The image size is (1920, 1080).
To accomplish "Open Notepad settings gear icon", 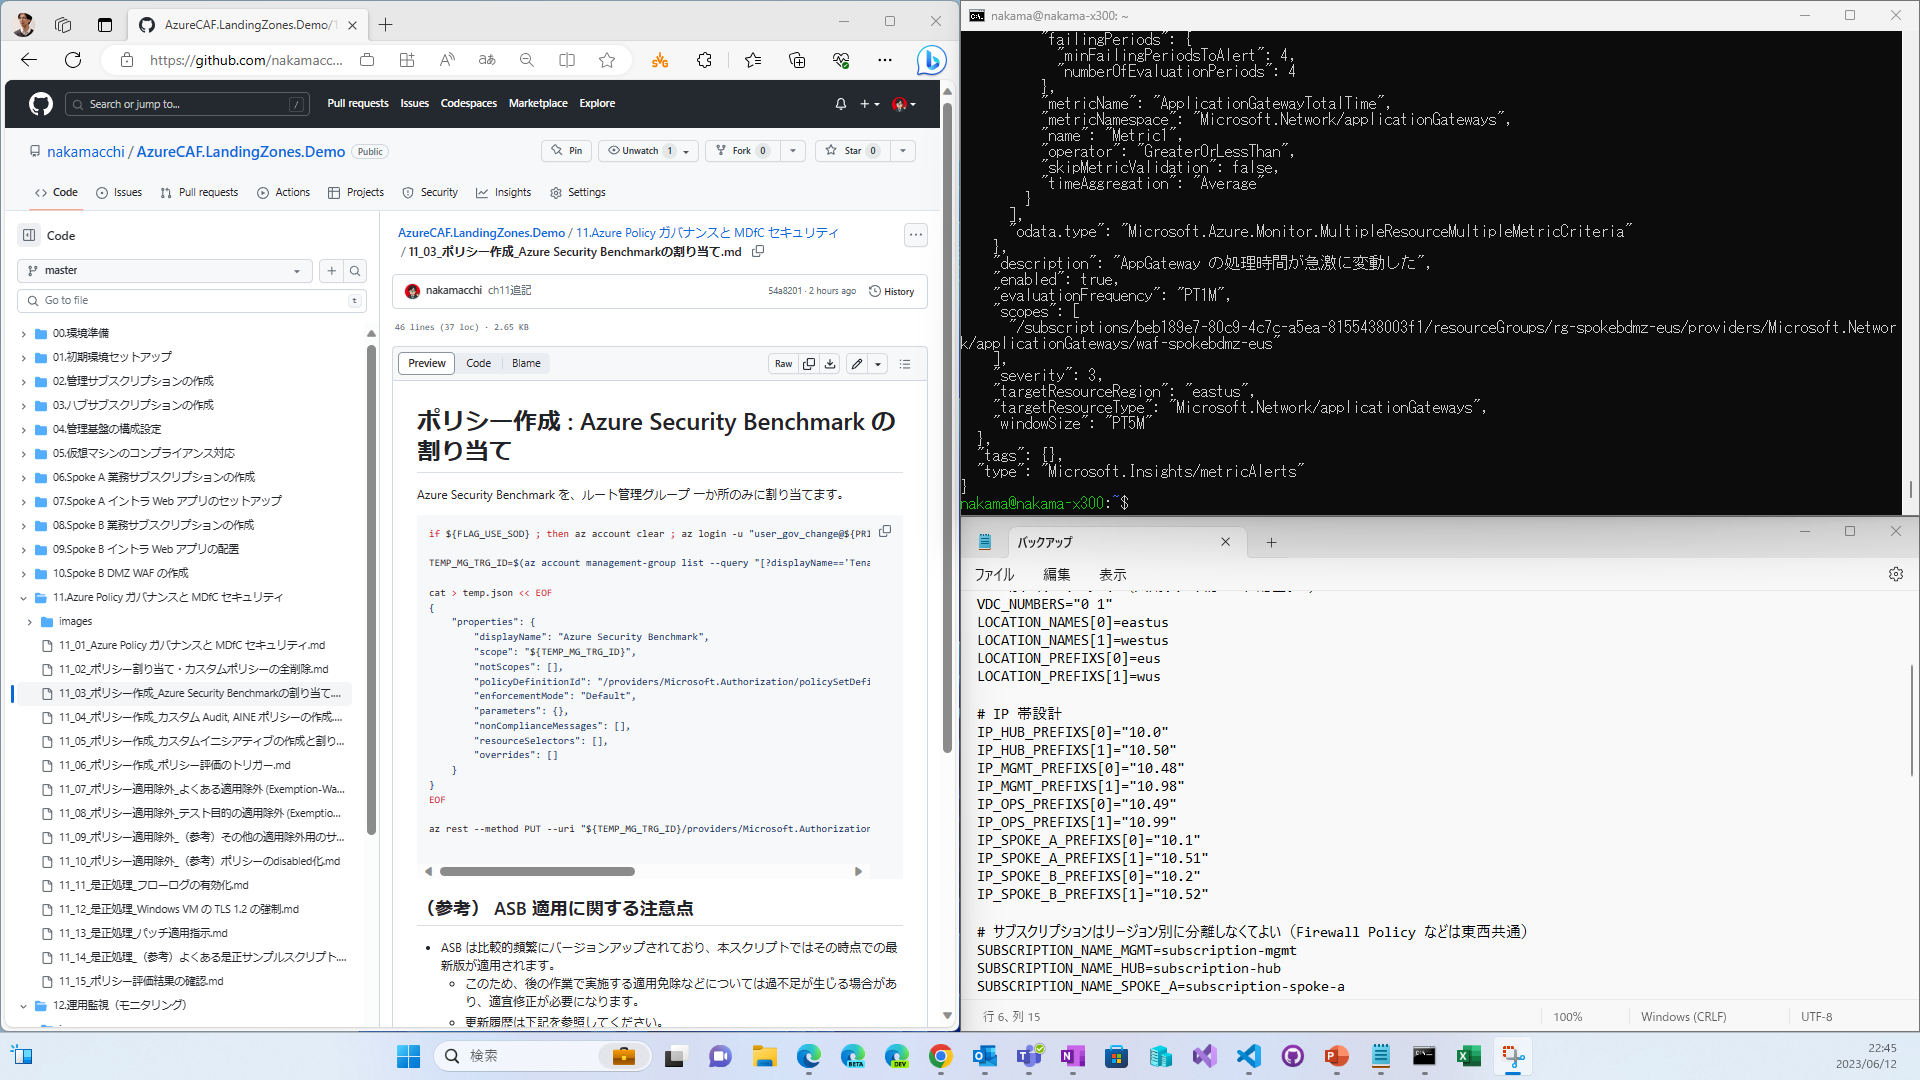I will 1895,574.
